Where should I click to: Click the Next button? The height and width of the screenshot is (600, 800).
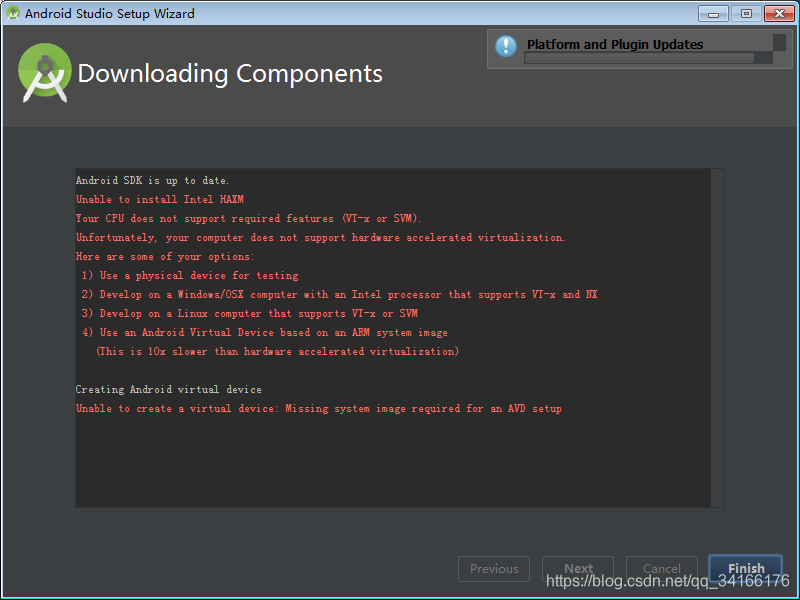[578, 569]
